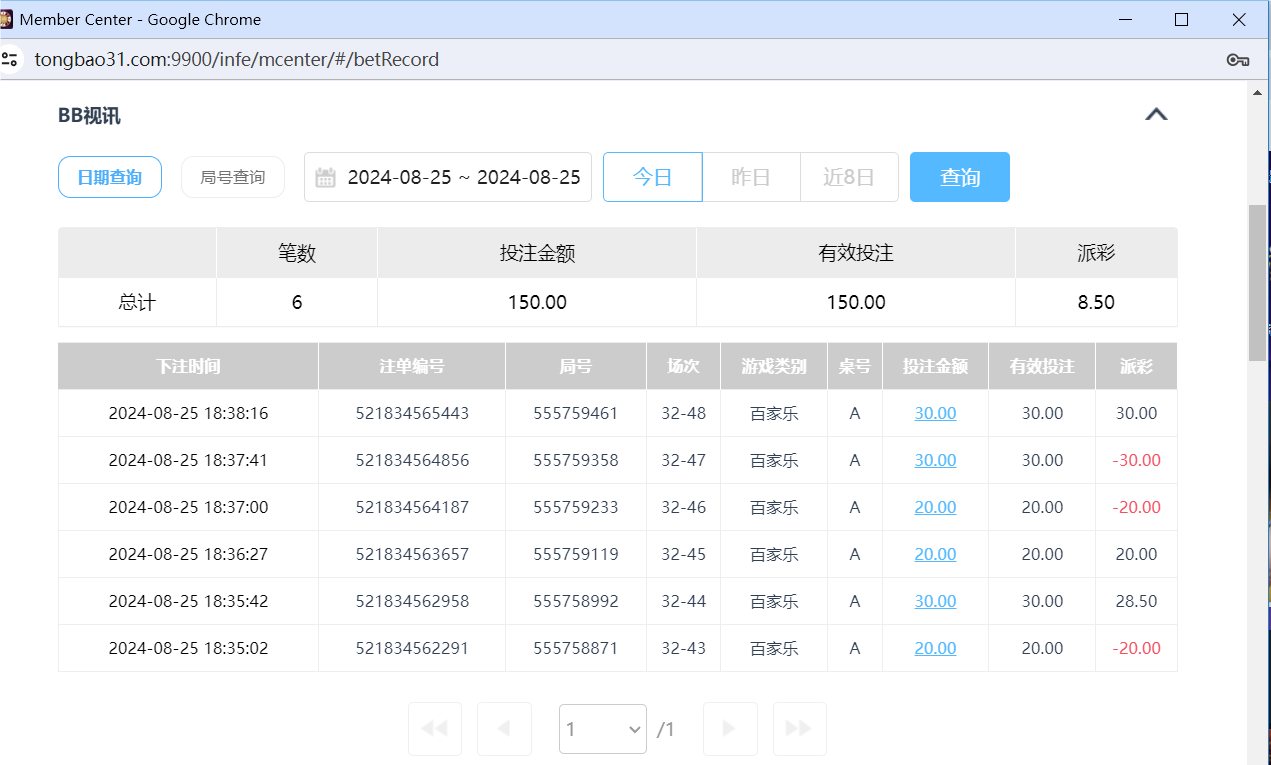This screenshot has height=765, width=1271.
Task: Jump to the last page with double-right arrow
Action: (x=799, y=728)
